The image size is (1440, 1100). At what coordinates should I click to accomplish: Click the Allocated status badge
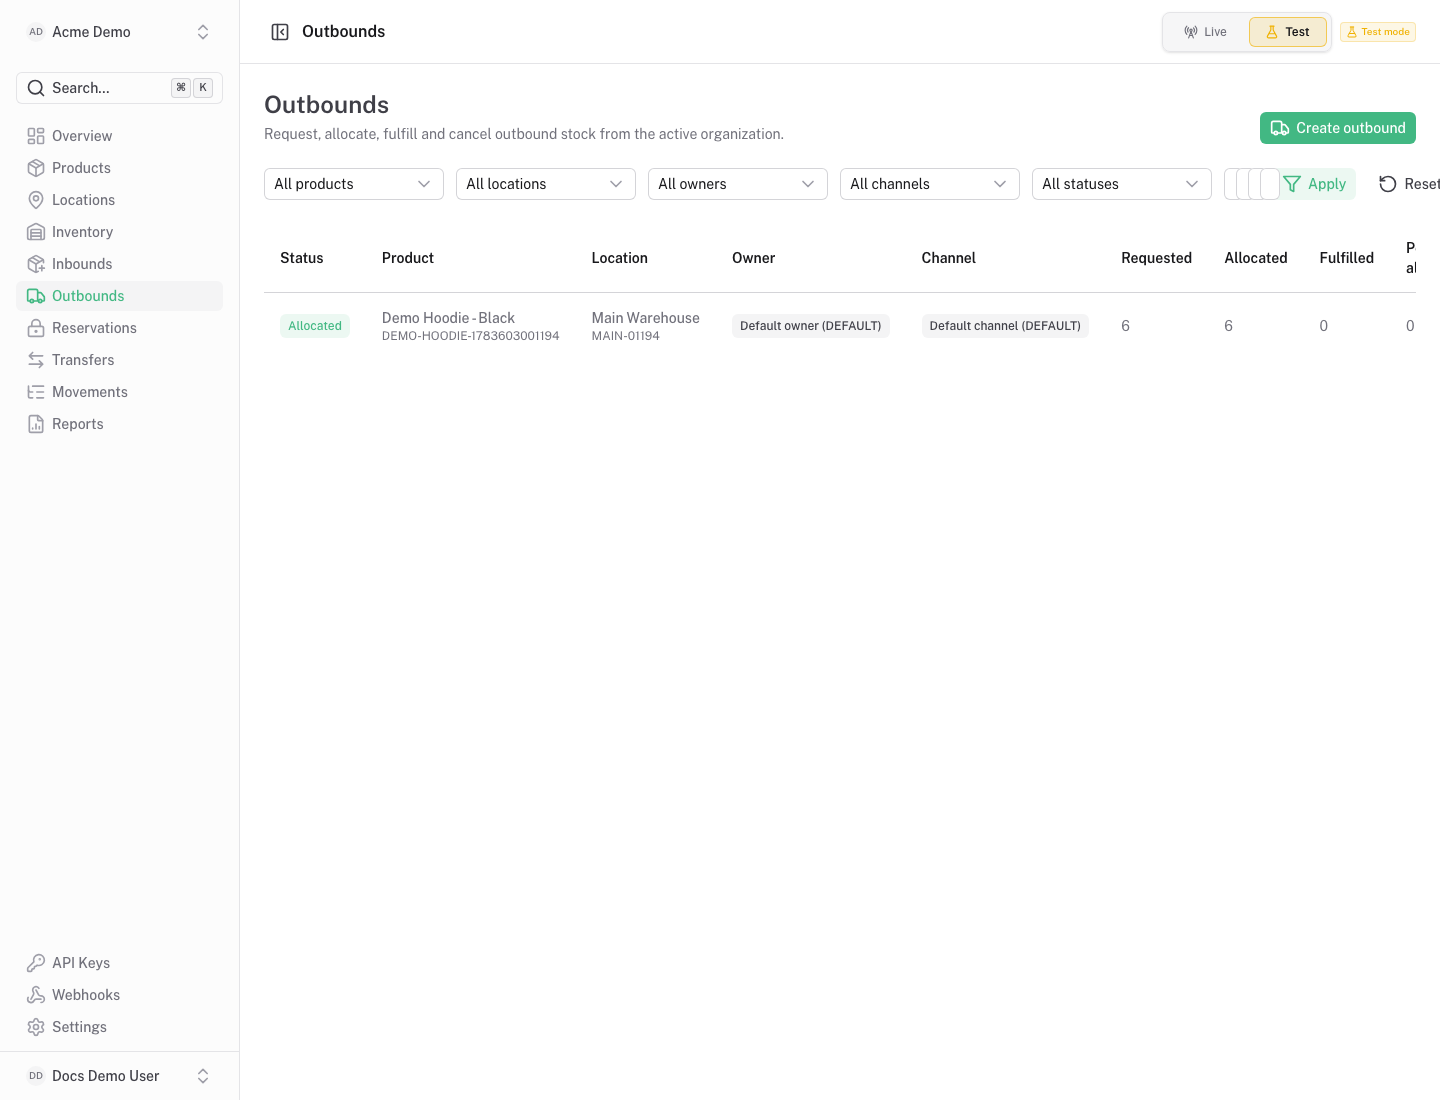tap(315, 326)
